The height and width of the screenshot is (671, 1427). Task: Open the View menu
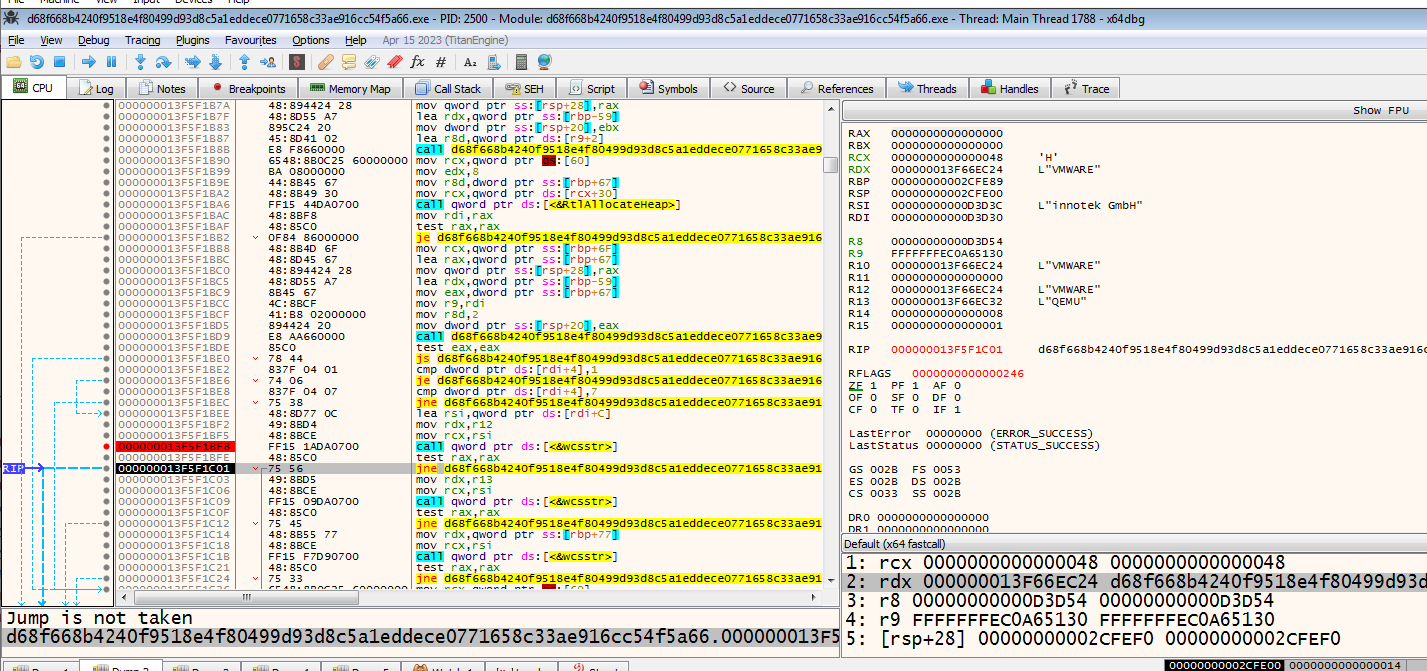(51, 40)
